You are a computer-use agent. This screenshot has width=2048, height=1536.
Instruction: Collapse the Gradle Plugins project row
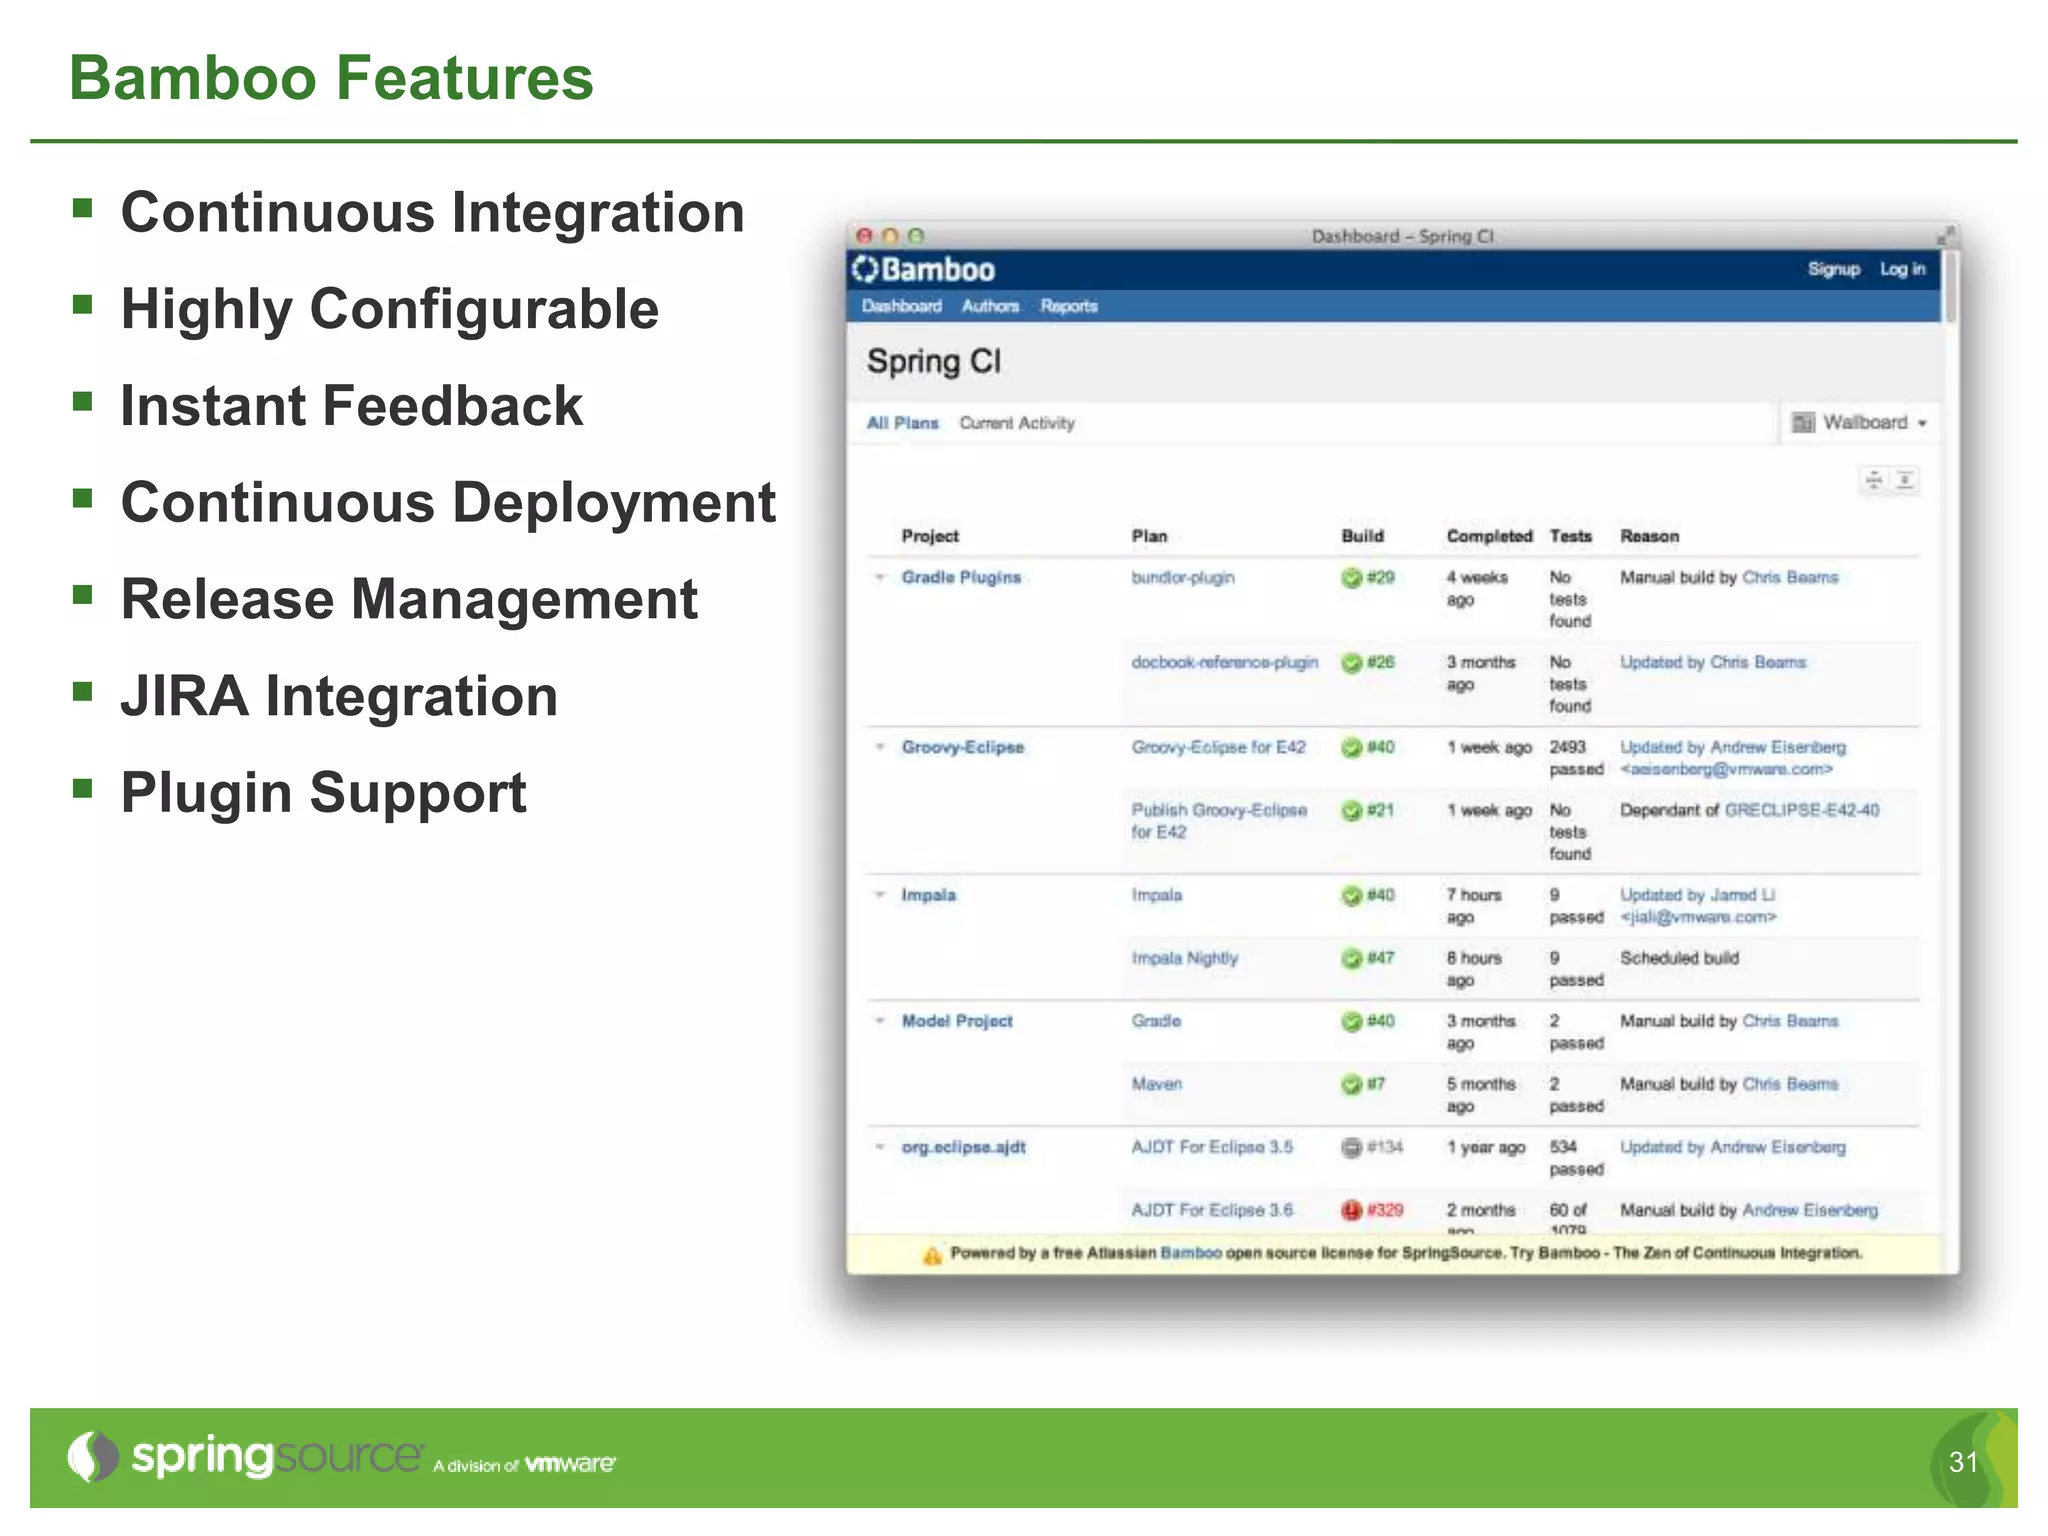click(x=880, y=578)
